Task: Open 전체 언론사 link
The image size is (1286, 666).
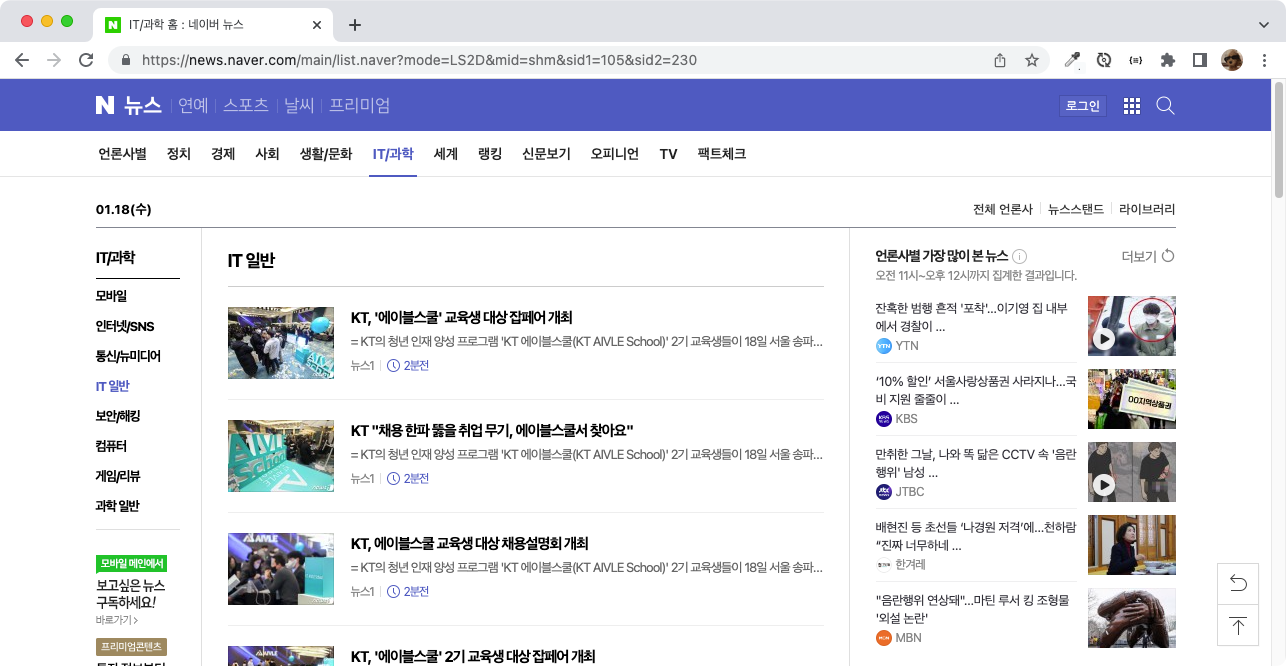Action: 1002,209
